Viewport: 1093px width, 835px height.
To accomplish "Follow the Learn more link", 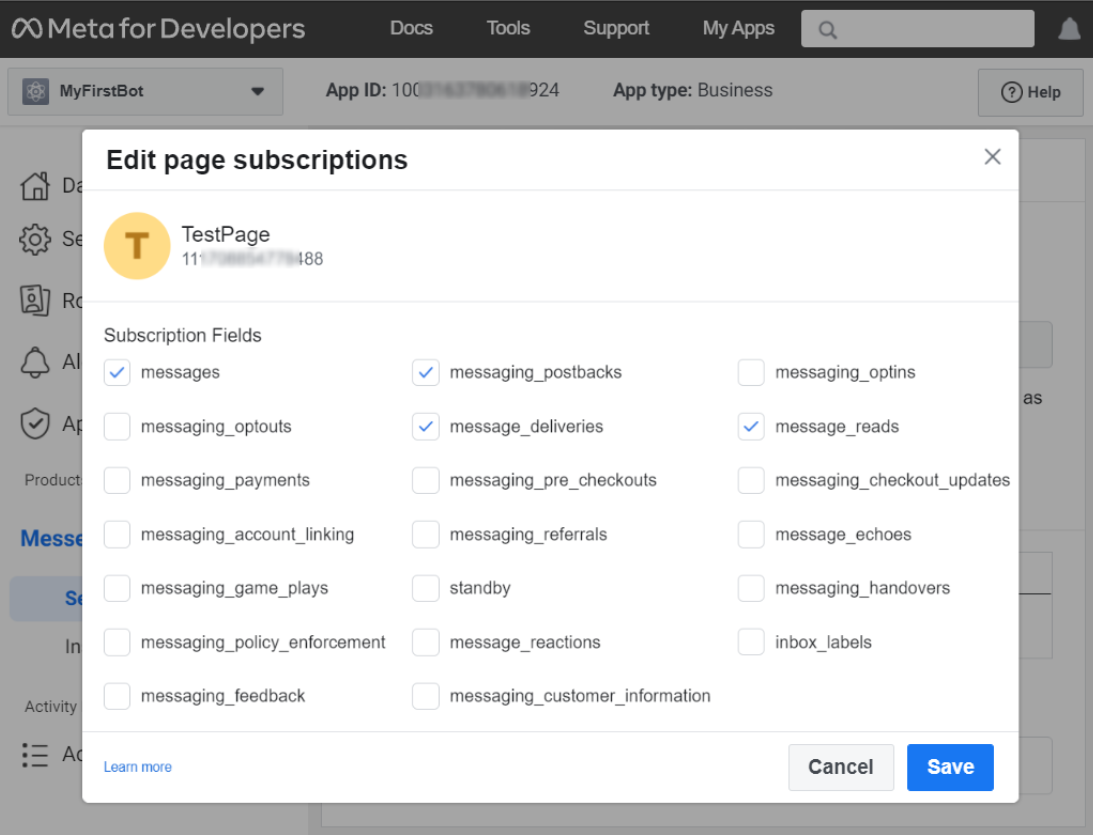I will 138,767.
